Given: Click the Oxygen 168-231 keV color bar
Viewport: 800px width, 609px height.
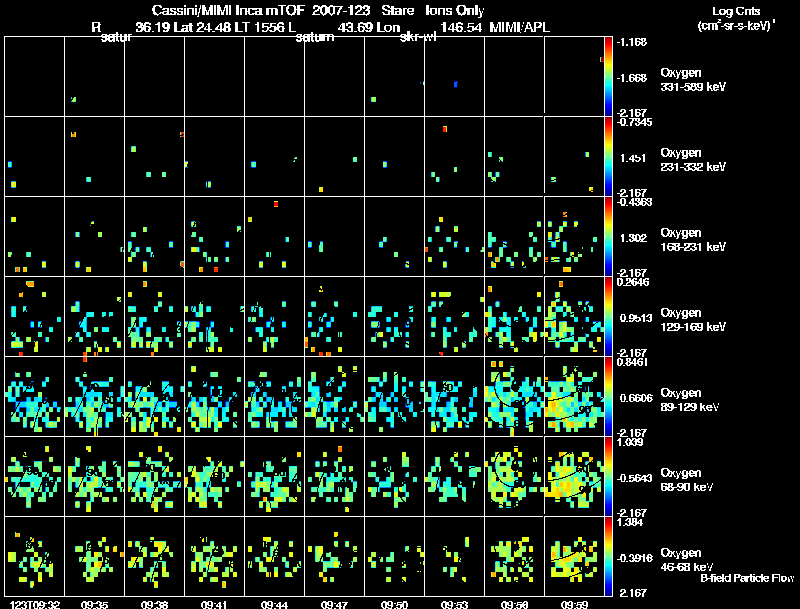Looking at the screenshot, I should [x=608, y=236].
